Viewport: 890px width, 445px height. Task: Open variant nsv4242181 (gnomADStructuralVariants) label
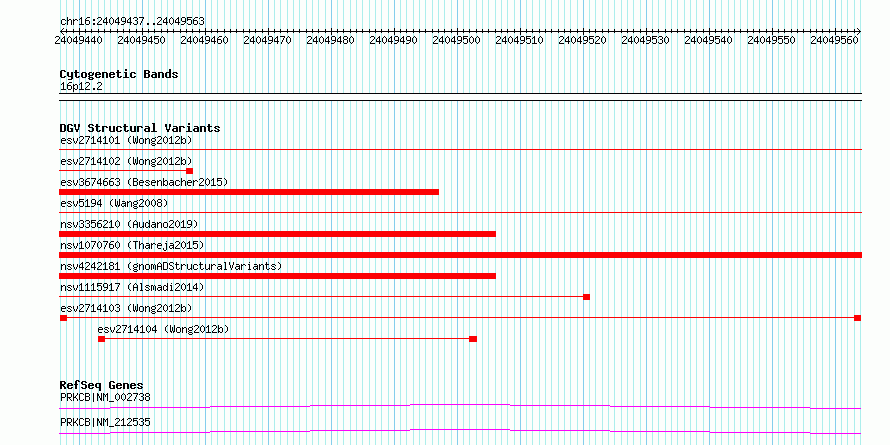coord(171,266)
